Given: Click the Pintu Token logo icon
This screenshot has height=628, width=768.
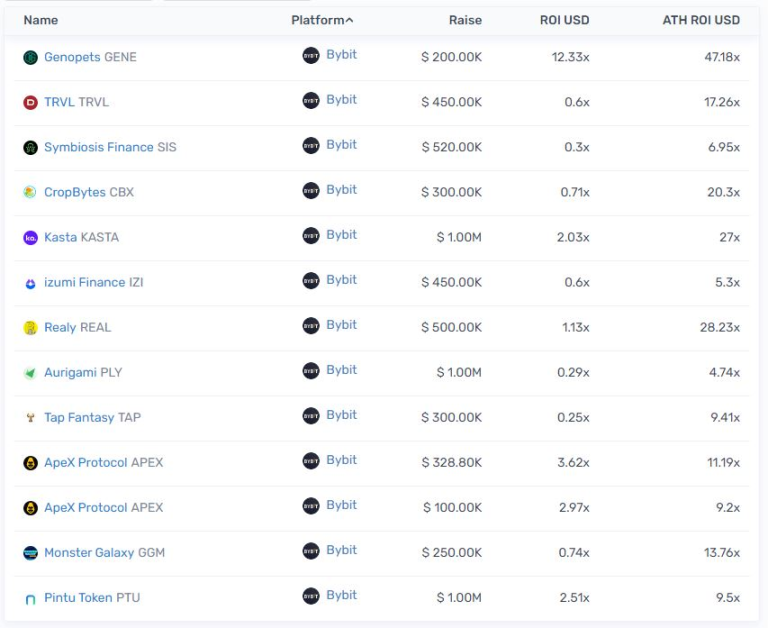Looking at the screenshot, I should click(30, 599).
